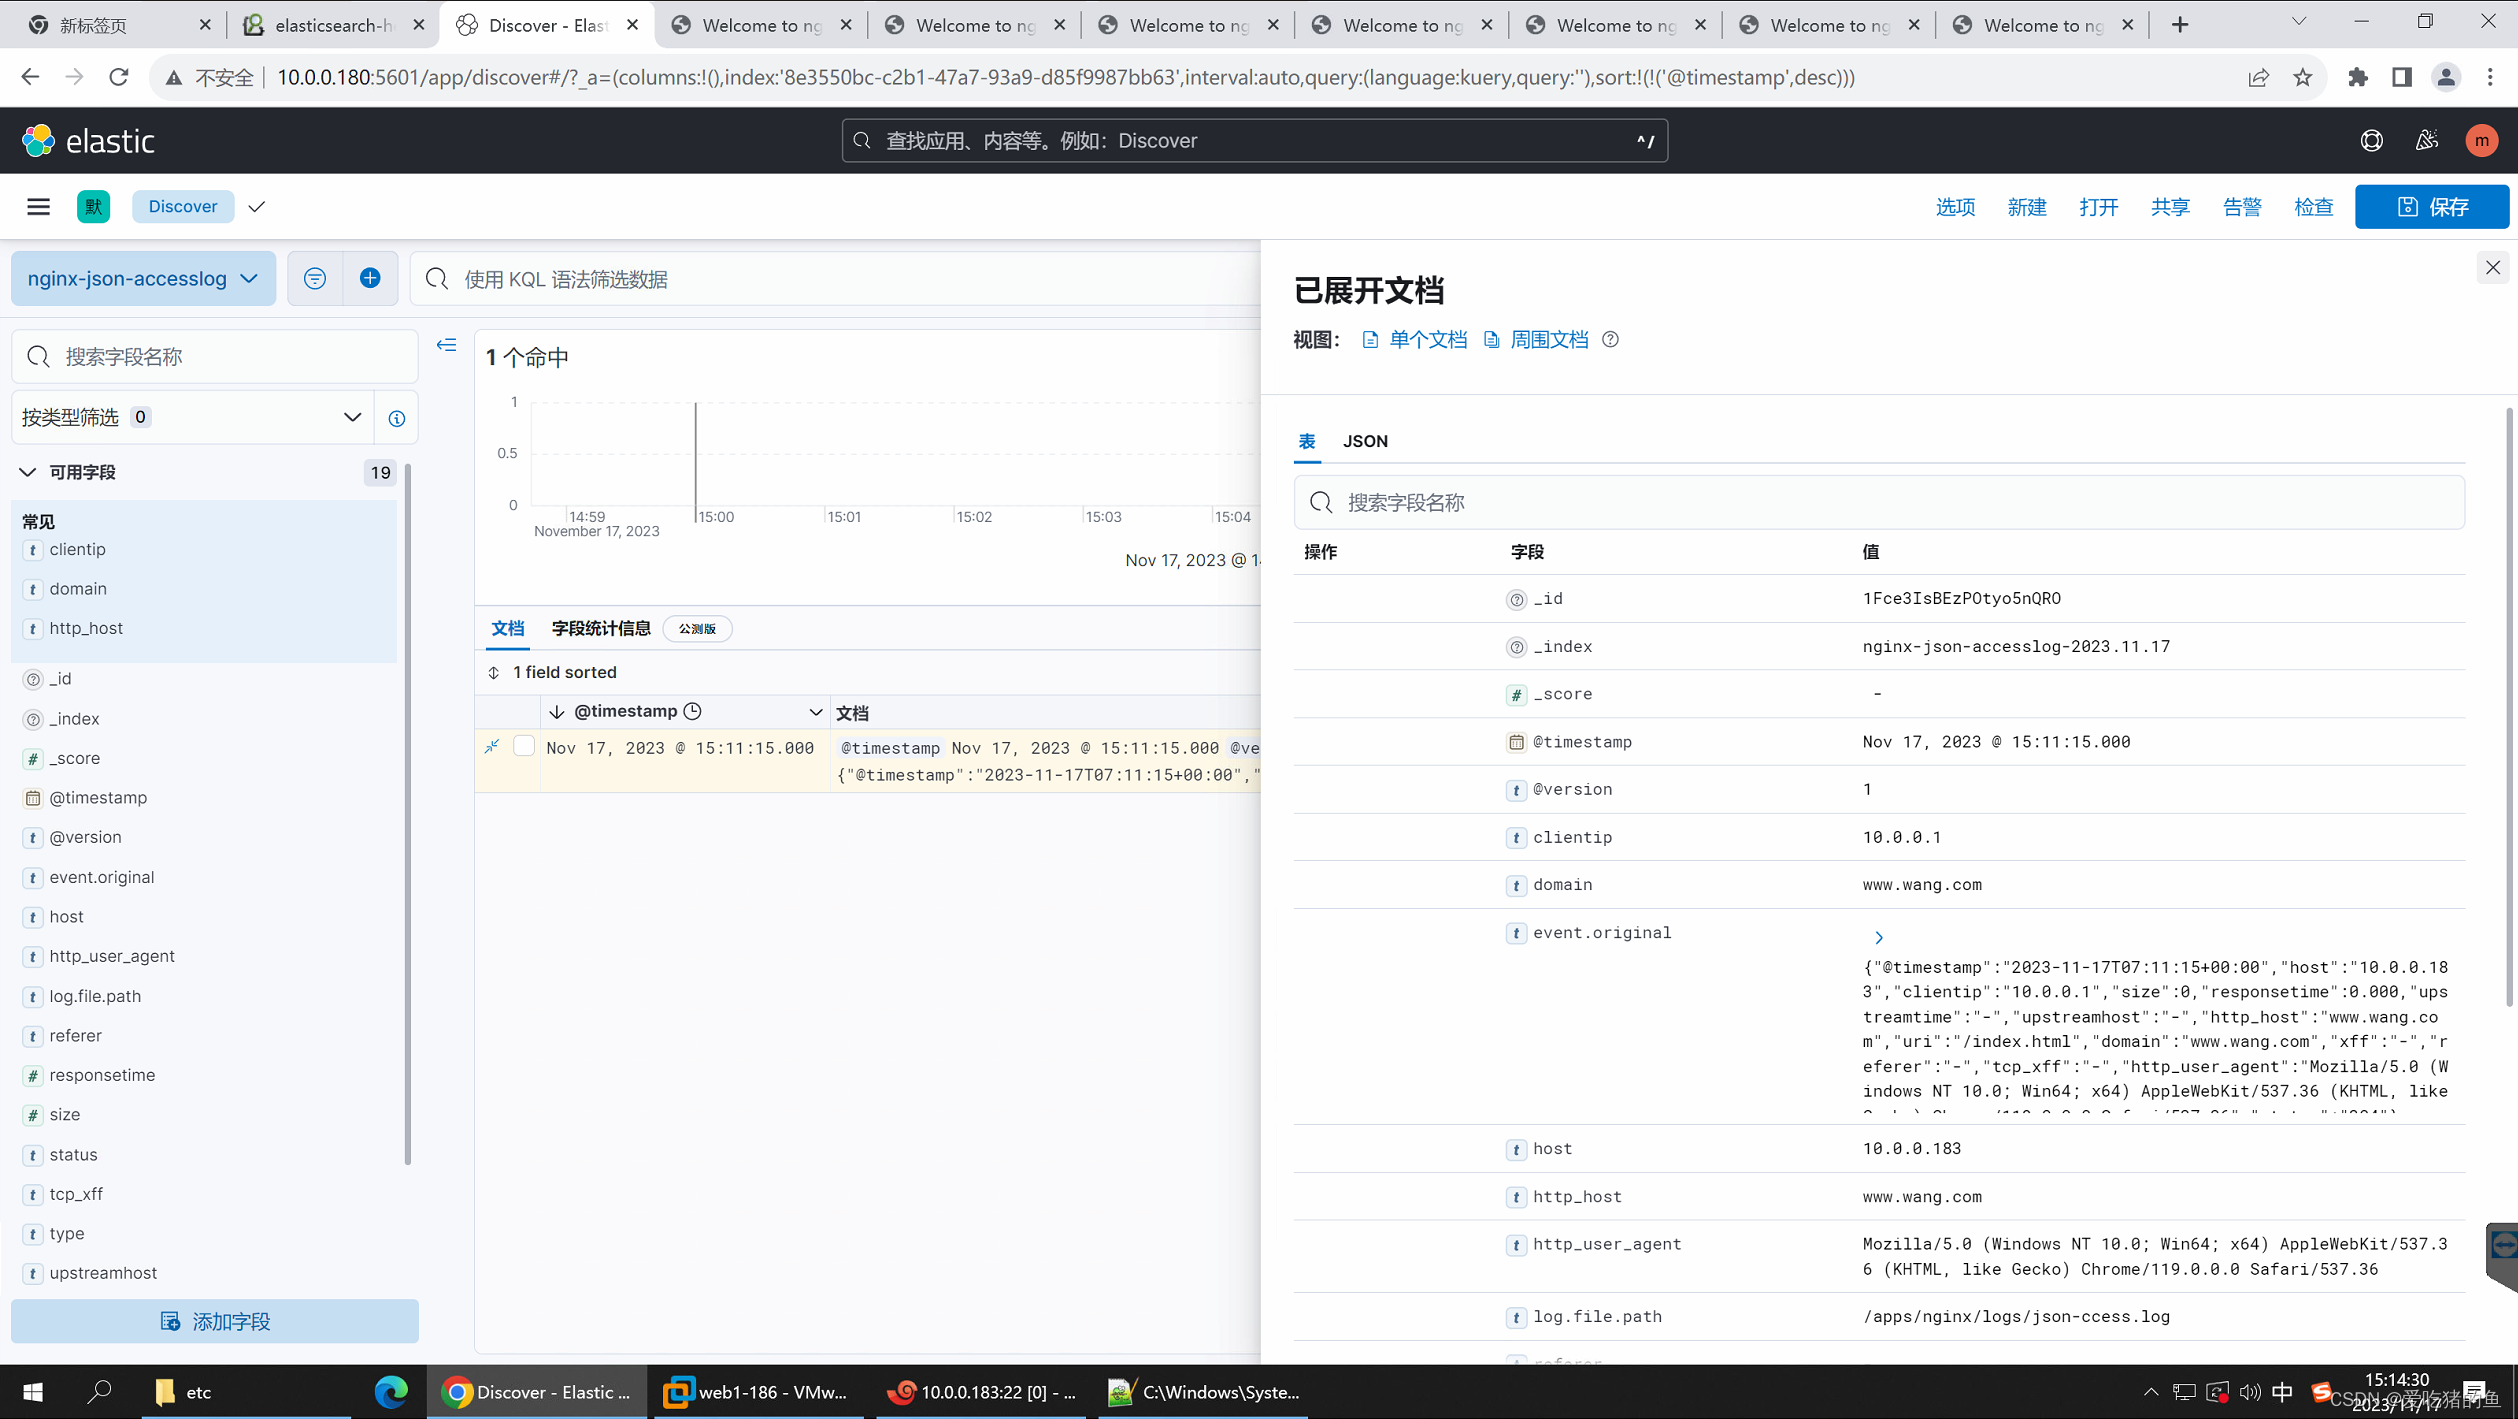This screenshot has width=2518, height=1419.
Task: Open the help menu lifebuoy icon
Action: click(x=2371, y=141)
